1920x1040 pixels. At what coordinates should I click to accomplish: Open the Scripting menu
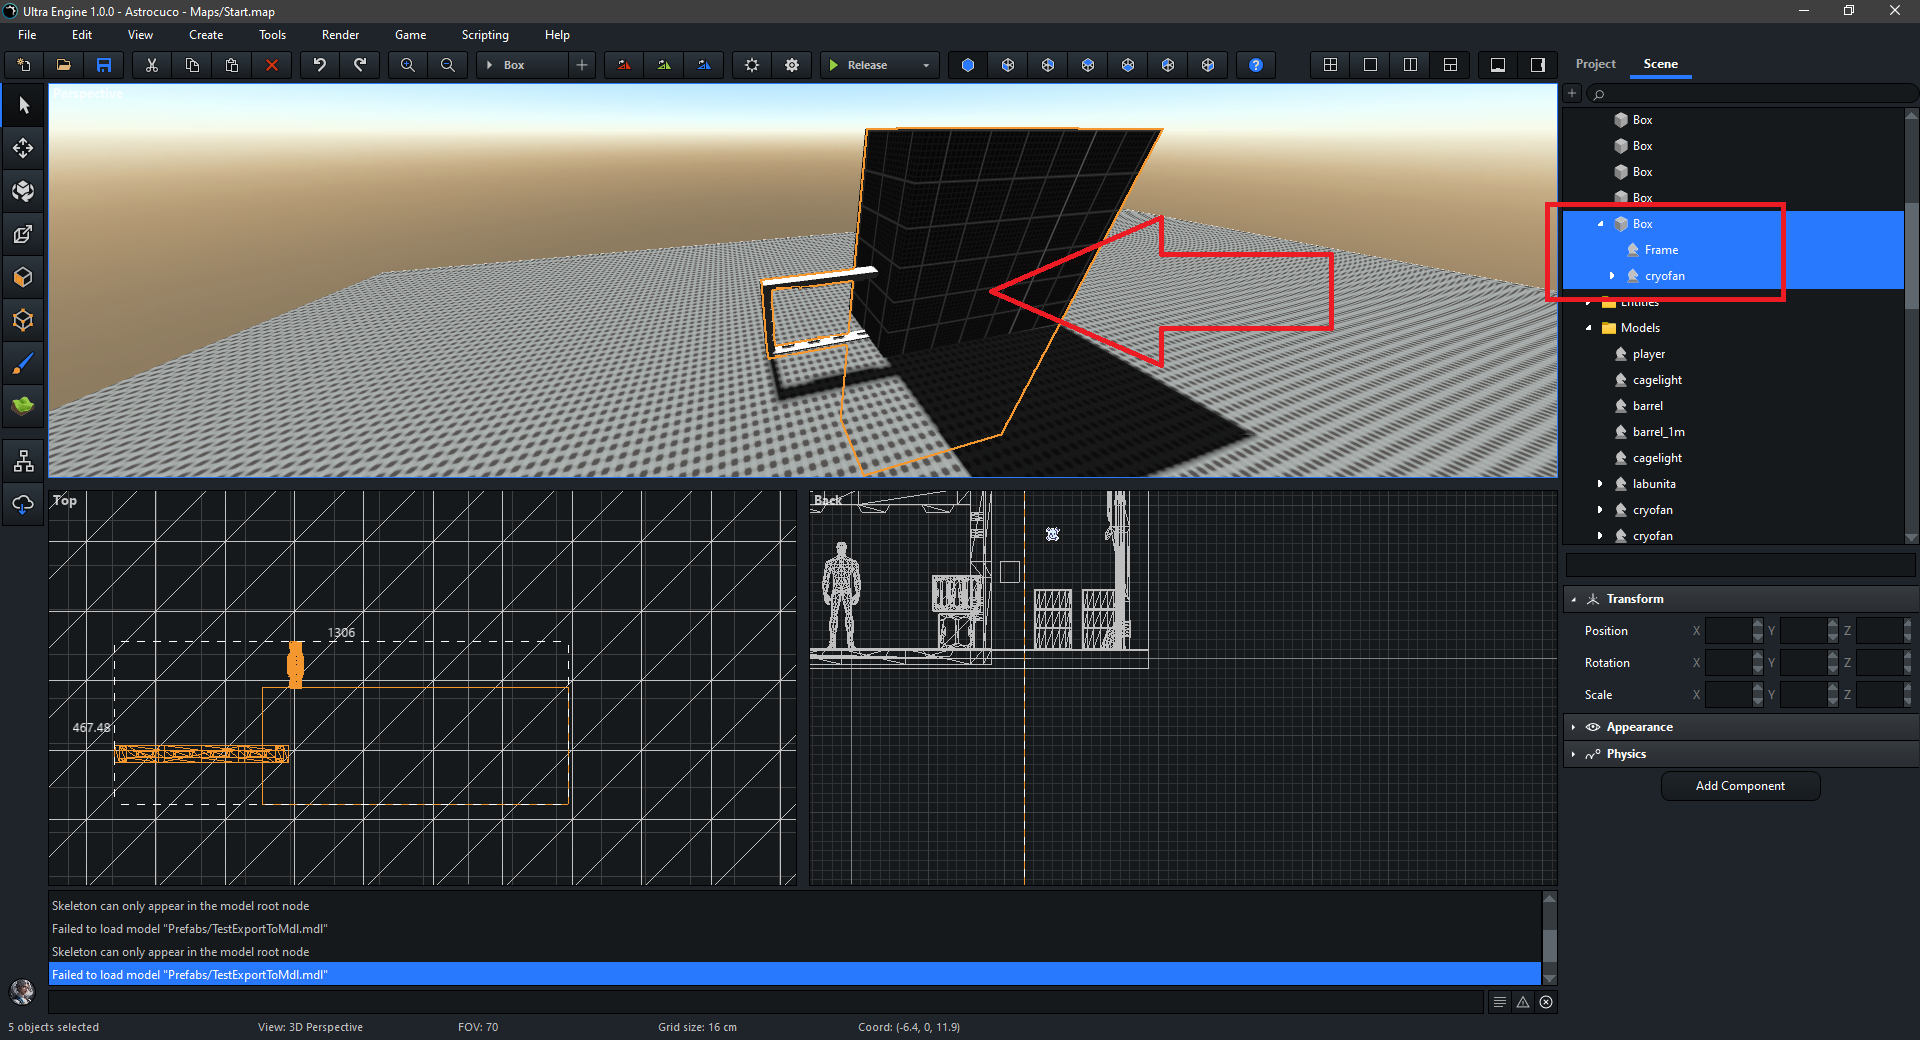point(484,35)
